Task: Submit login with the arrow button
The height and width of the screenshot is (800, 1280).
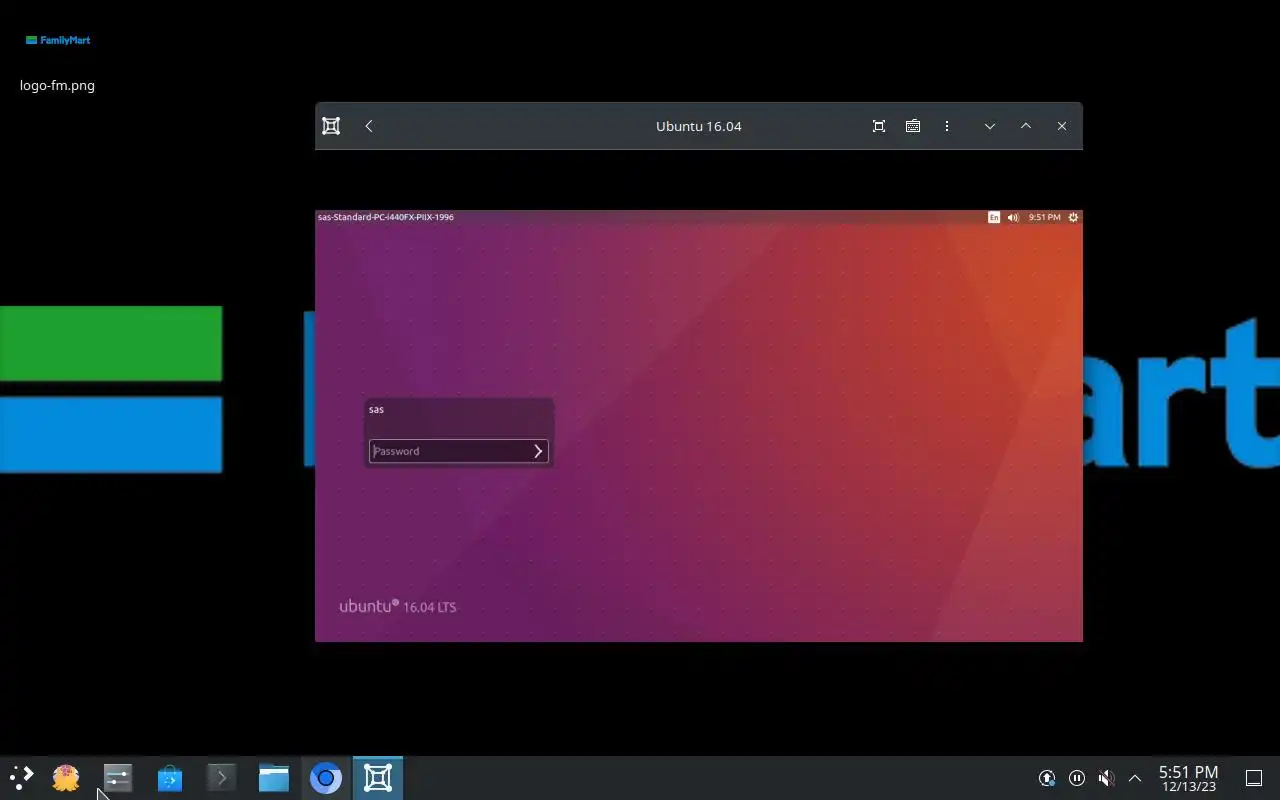Action: pos(538,451)
